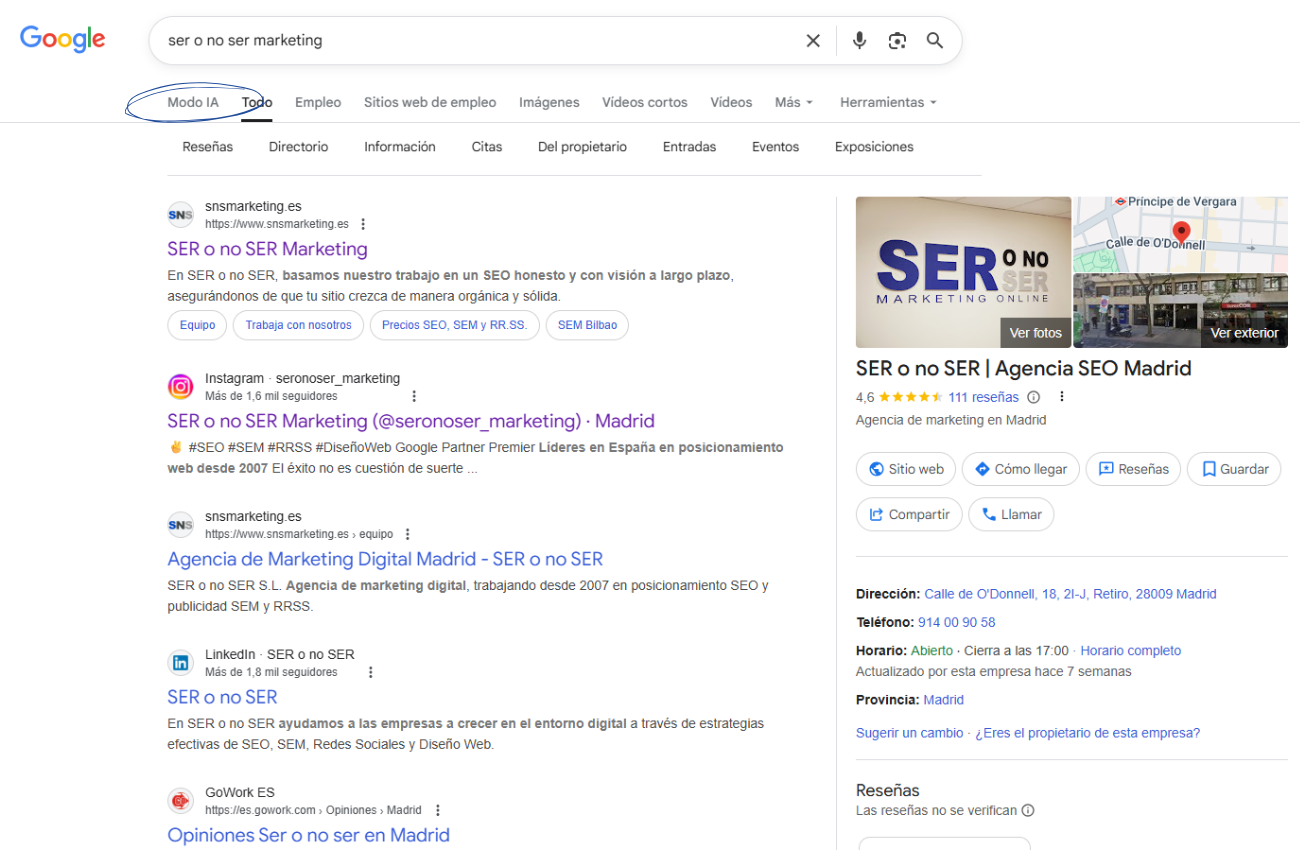This screenshot has height=850, width=1300.
Task: Click the 111 reseñas link
Action: coord(983,397)
